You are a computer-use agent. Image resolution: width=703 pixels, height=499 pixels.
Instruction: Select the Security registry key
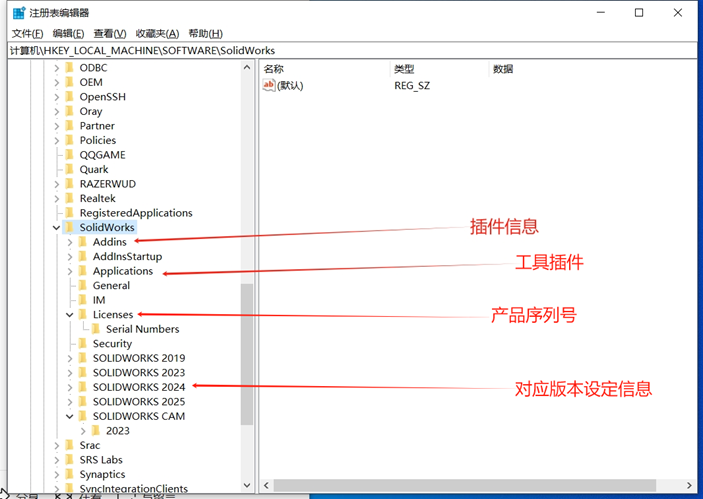coord(112,343)
